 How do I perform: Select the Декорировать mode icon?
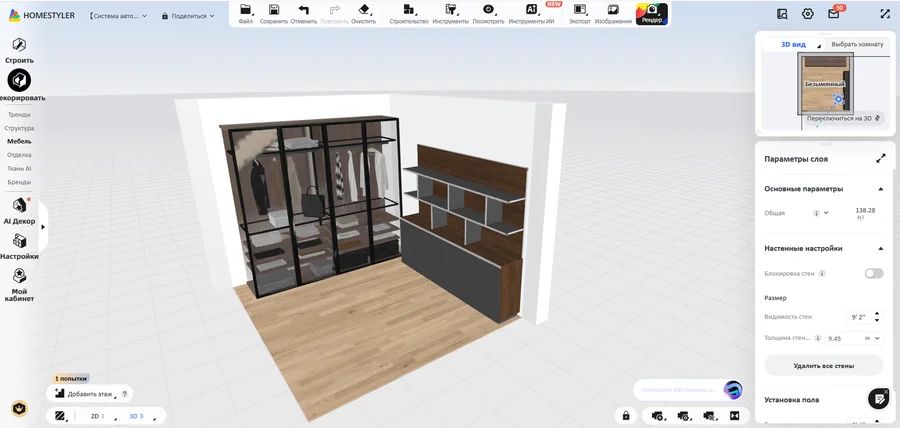click(x=20, y=80)
